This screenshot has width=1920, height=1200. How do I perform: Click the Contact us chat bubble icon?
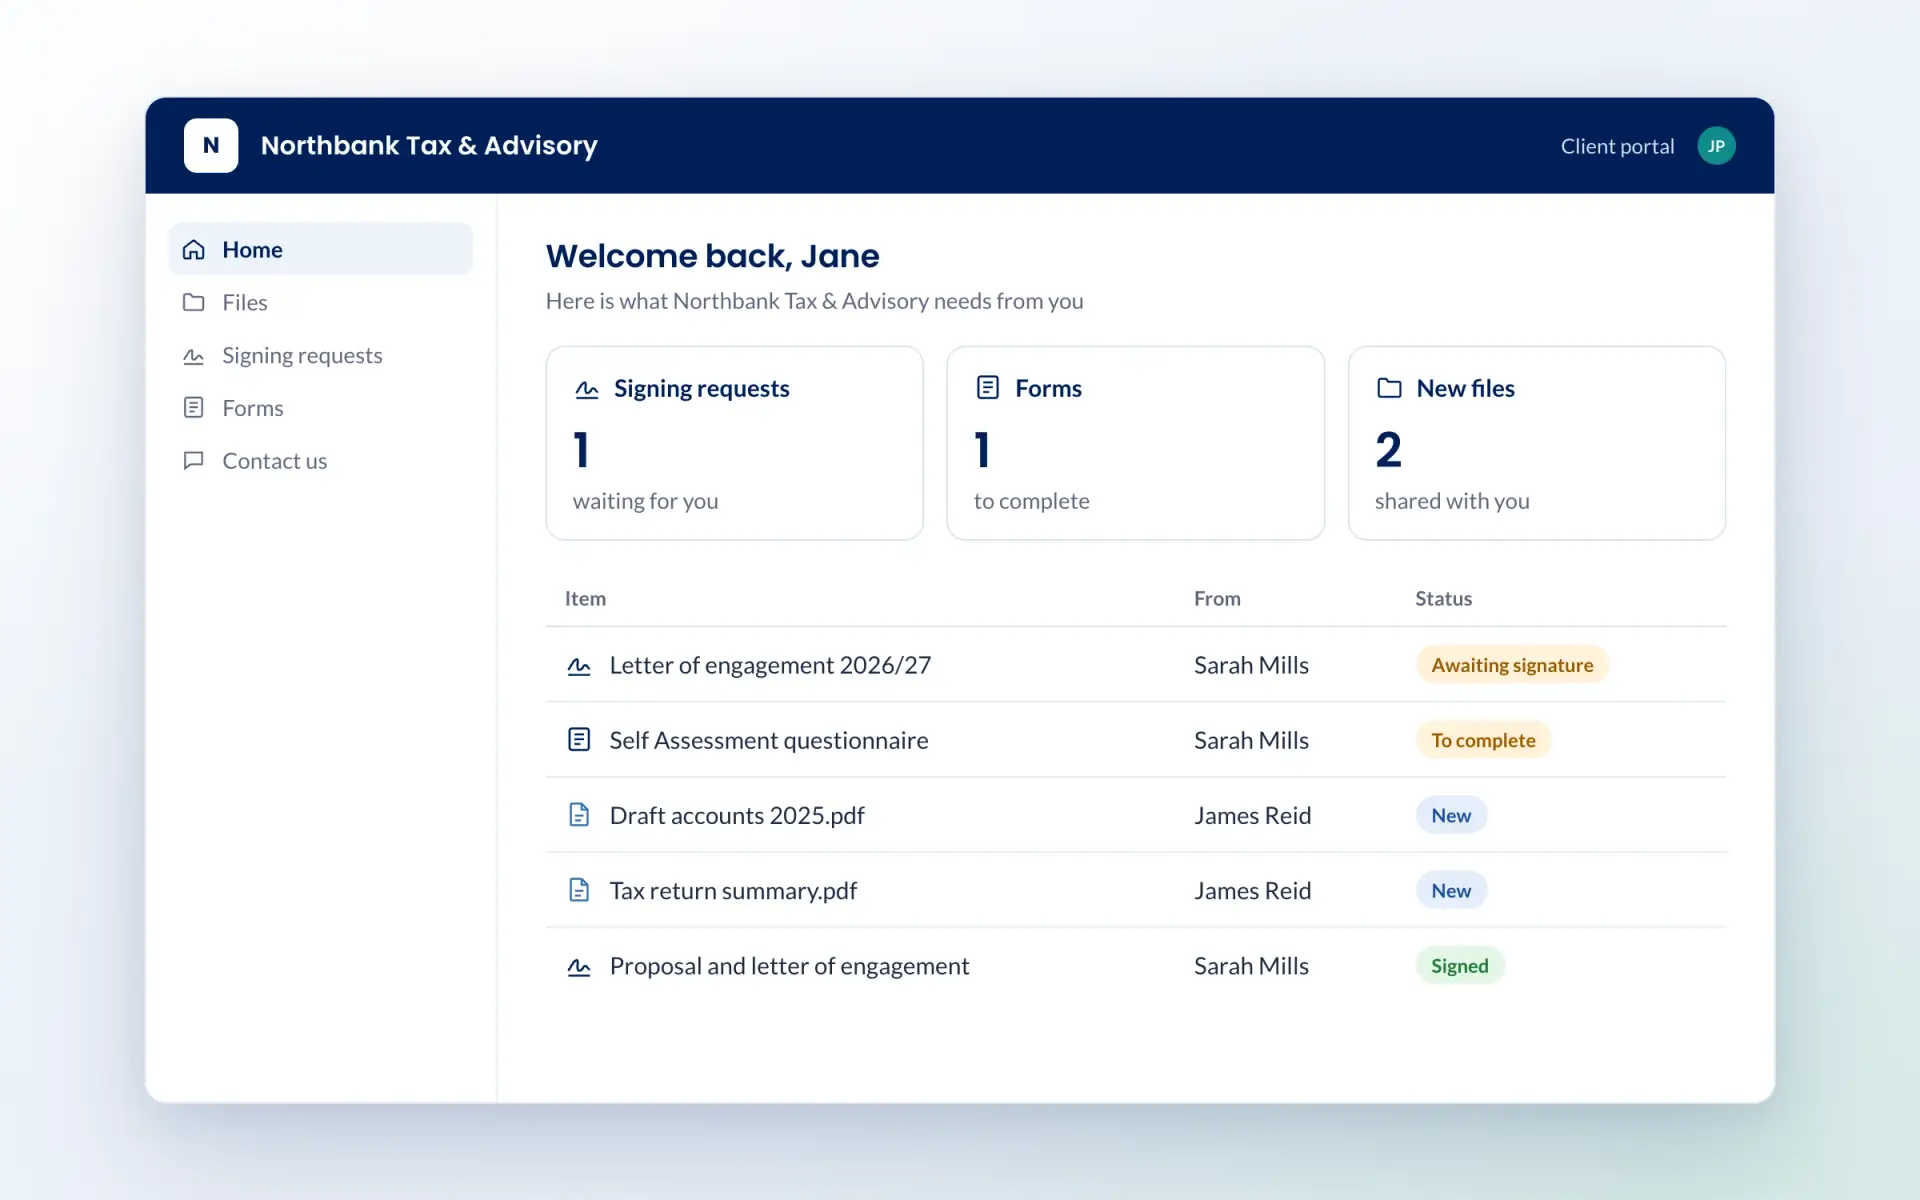click(x=194, y=460)
